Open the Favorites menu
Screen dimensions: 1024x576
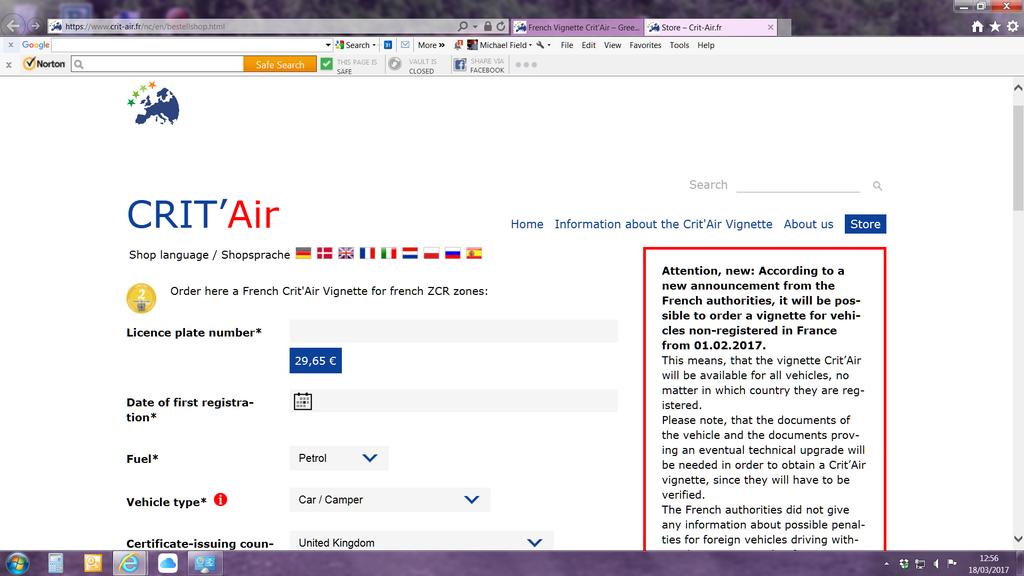[645, 45]
